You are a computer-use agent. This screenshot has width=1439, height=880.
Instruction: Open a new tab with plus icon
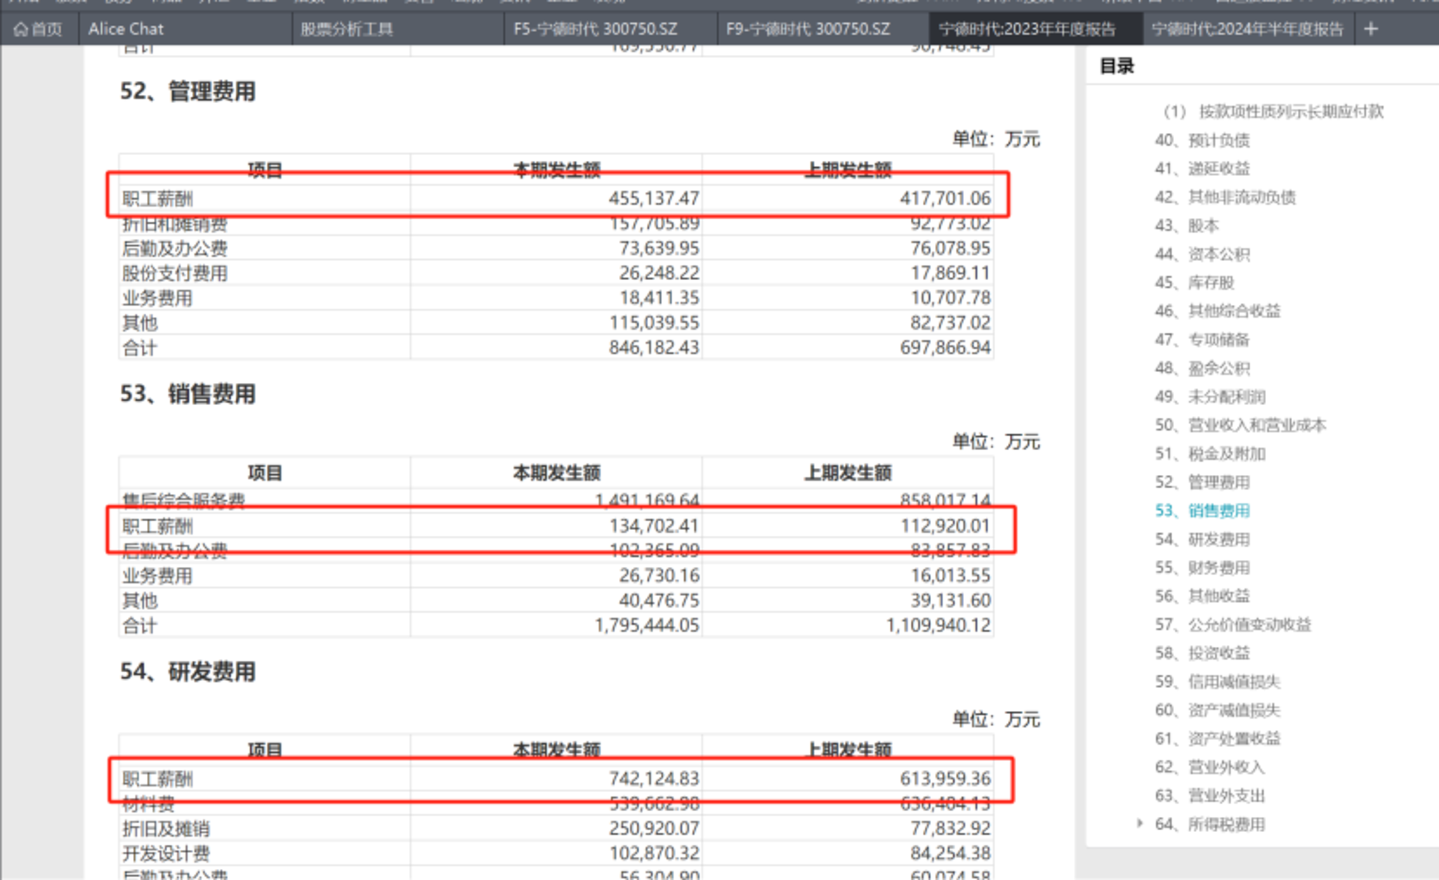click(x=1371, y=29)
